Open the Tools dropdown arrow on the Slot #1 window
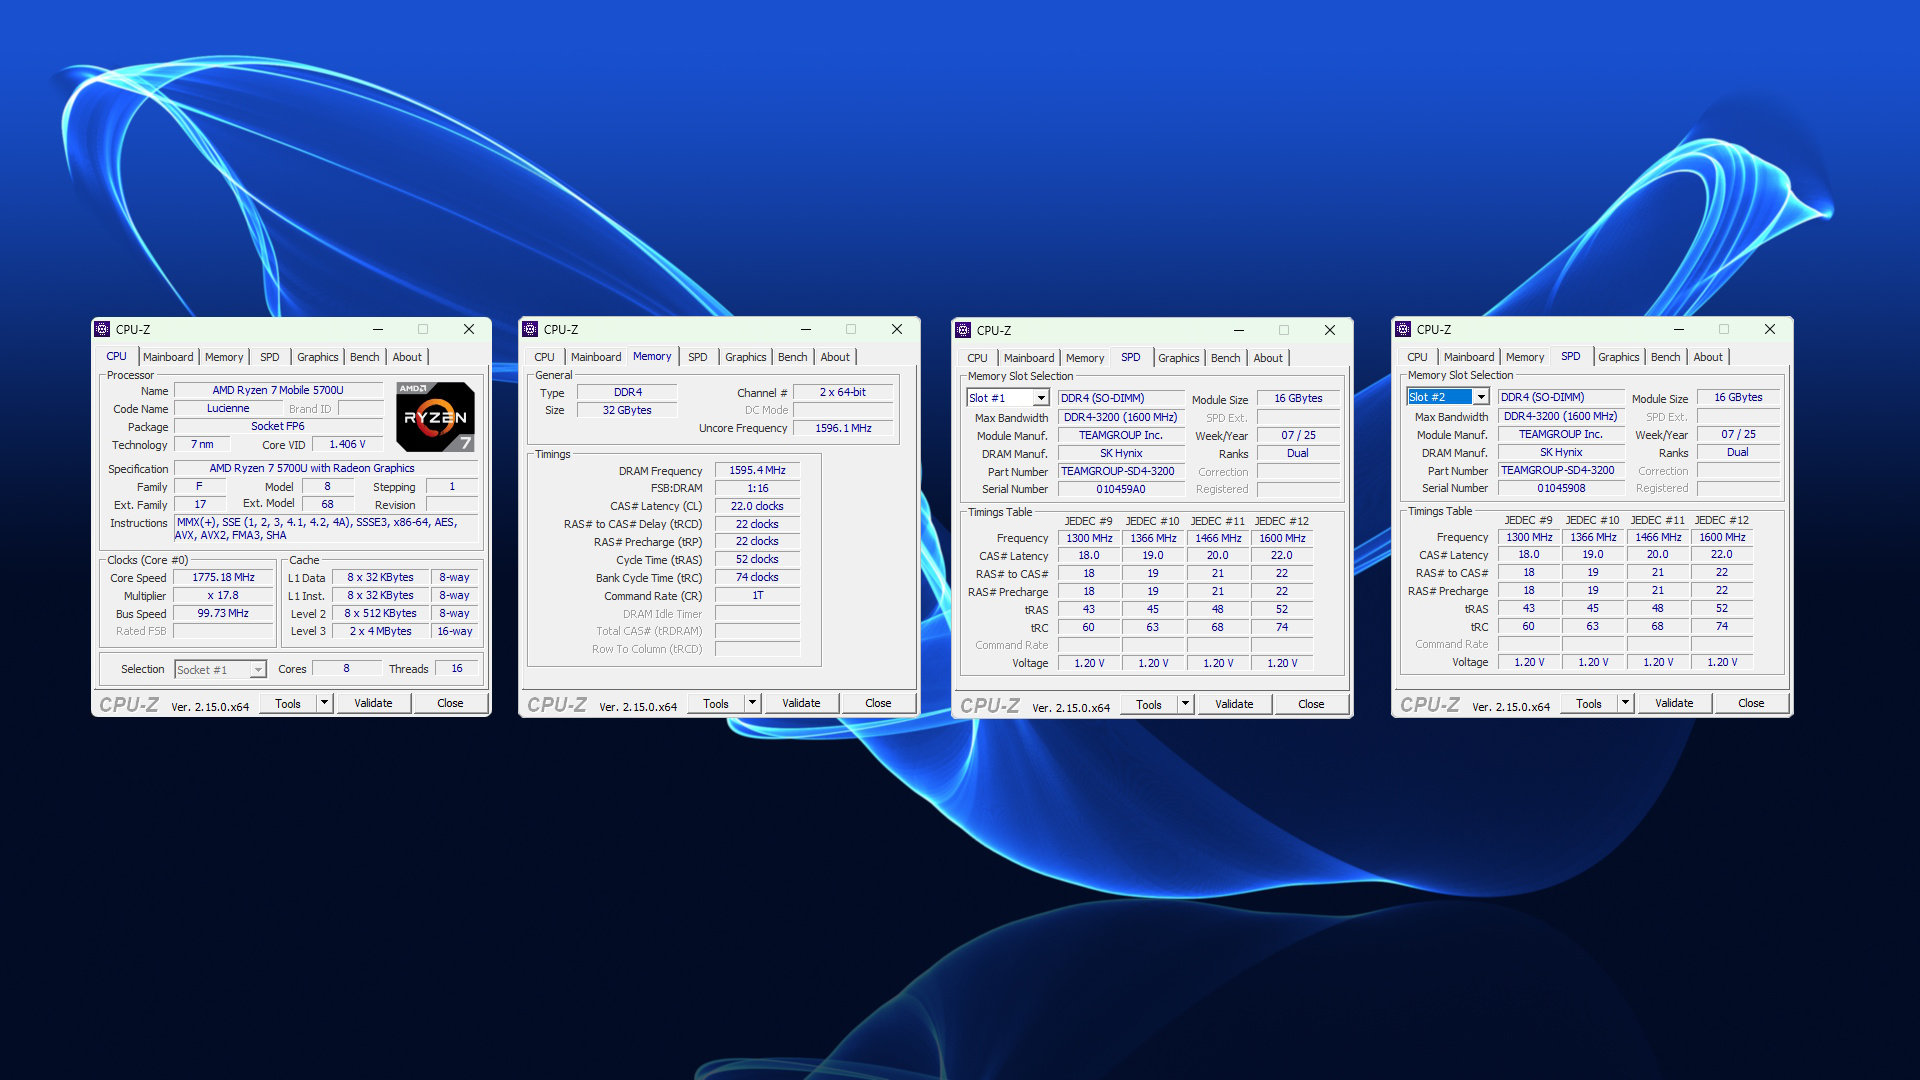1920x1080 pixels. 1186,704
